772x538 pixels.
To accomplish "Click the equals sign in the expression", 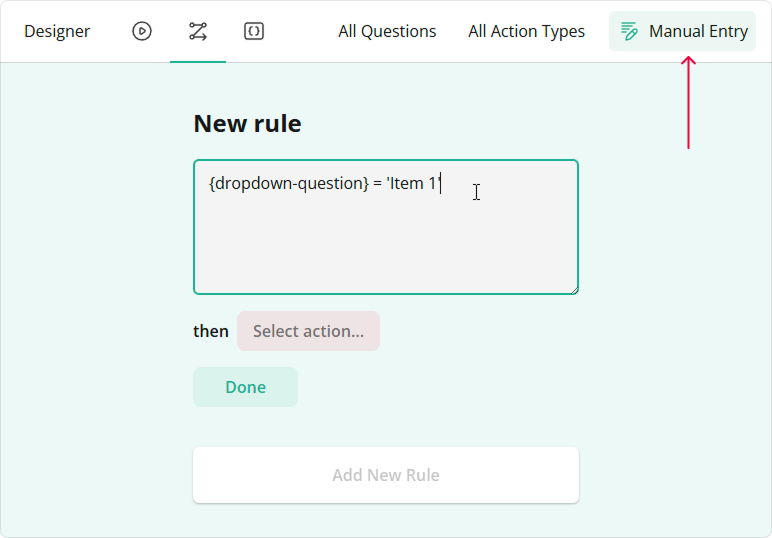I will 378,184.
